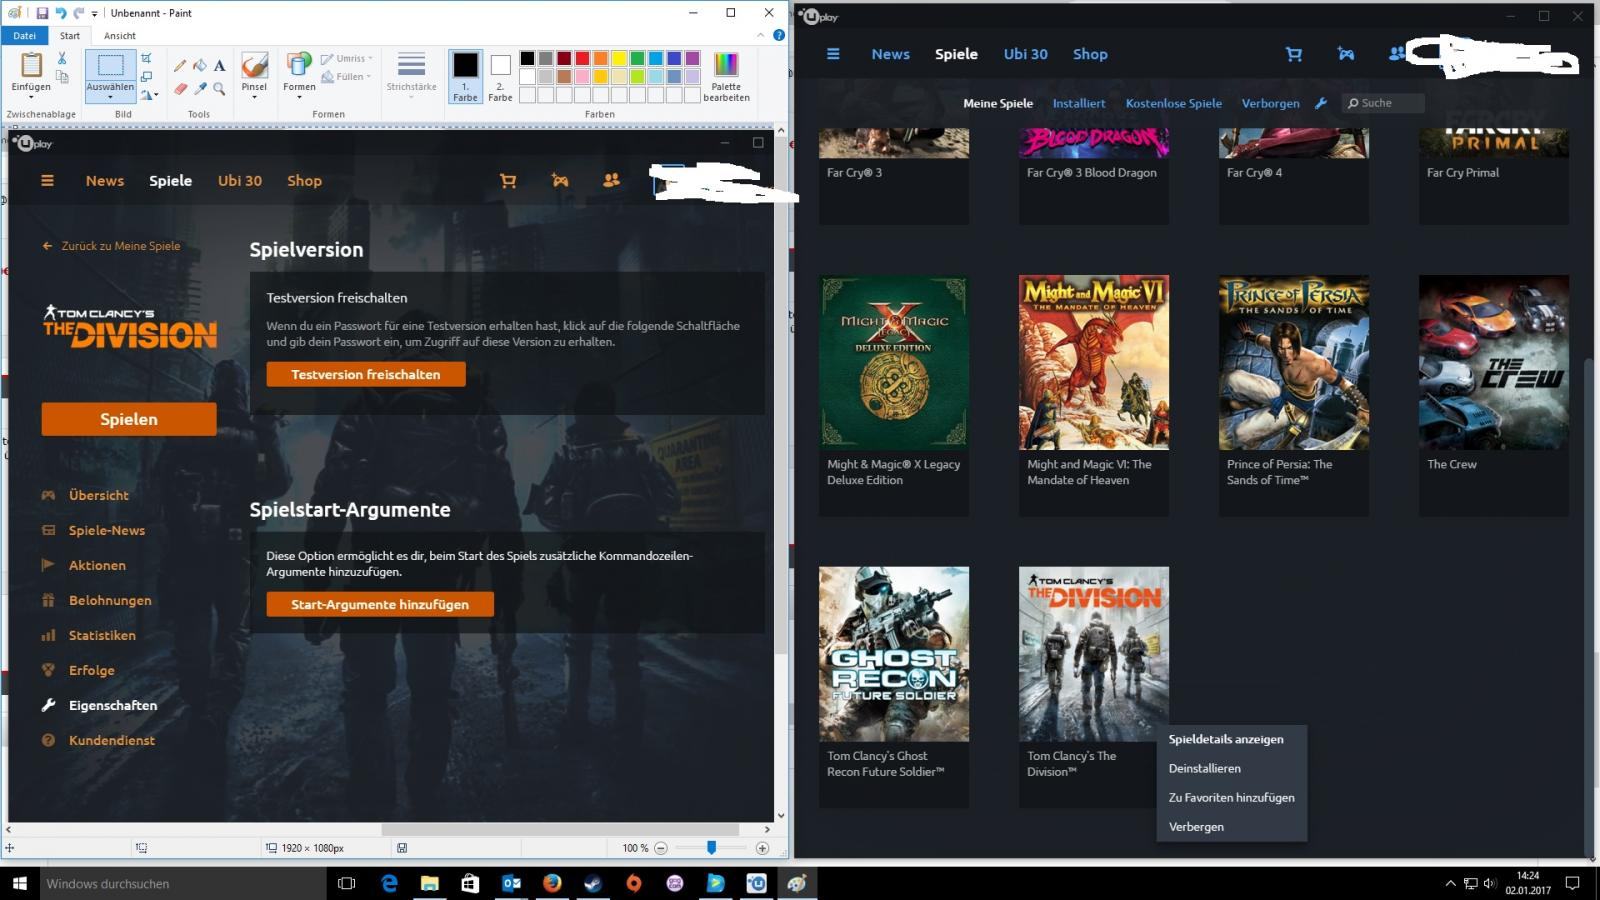Image resolution: width=1600 pixels, height=900 pixels.
Task: Open Steam from the taskbar
Action: coord(593,883)
